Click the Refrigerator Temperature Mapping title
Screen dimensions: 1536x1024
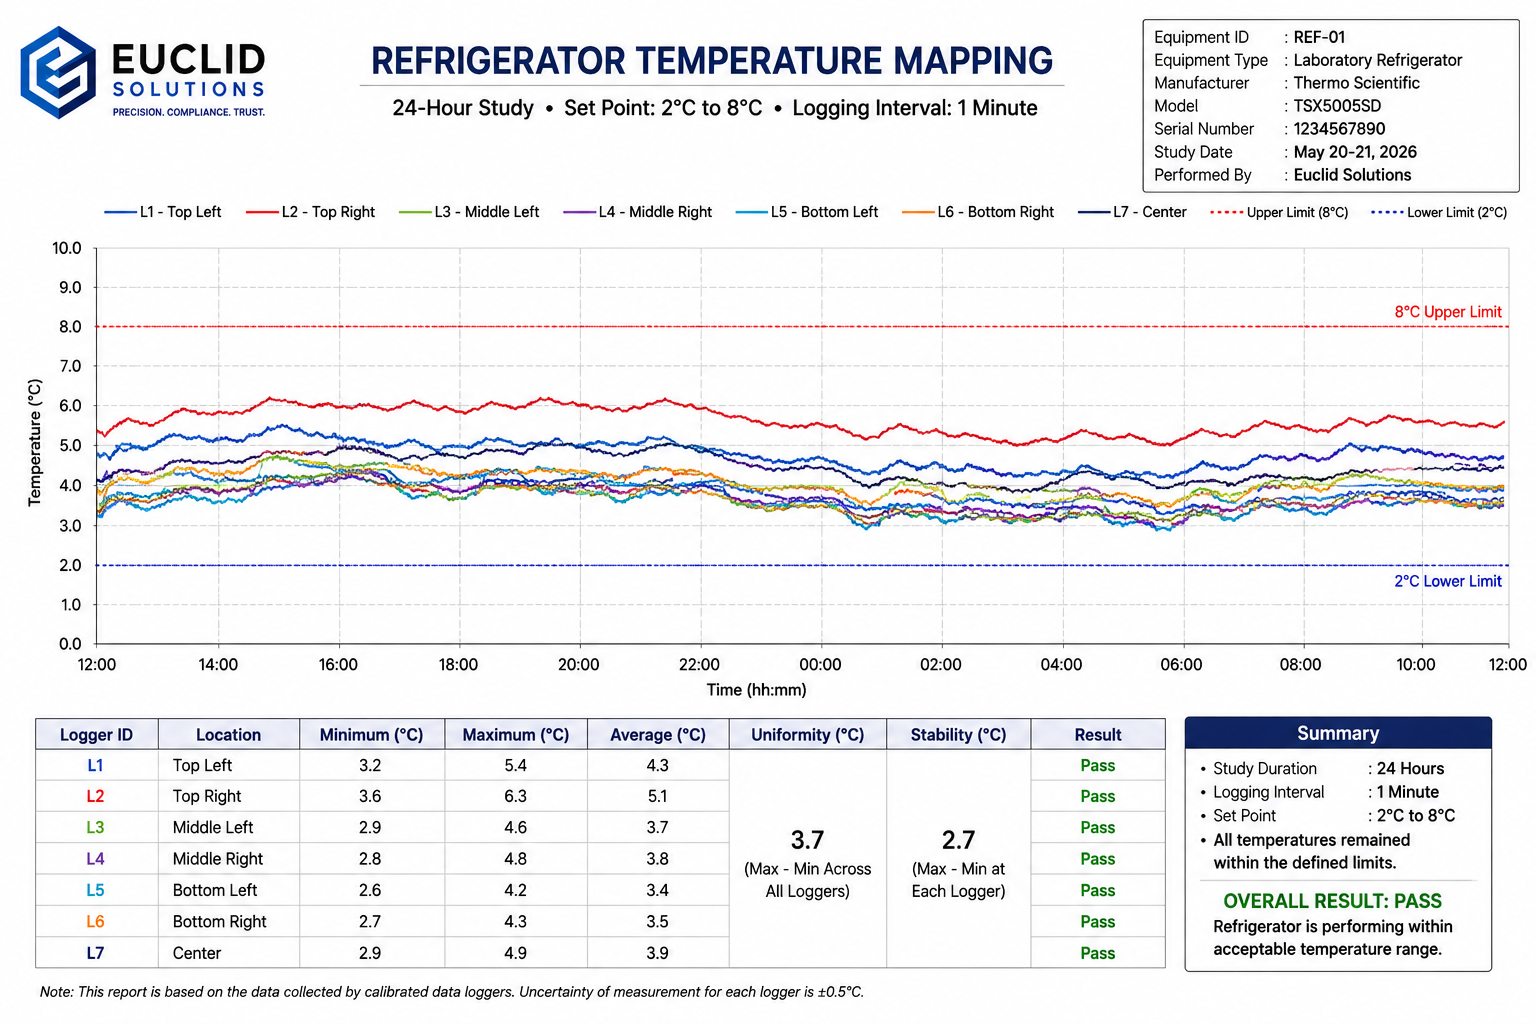[712, 61]
